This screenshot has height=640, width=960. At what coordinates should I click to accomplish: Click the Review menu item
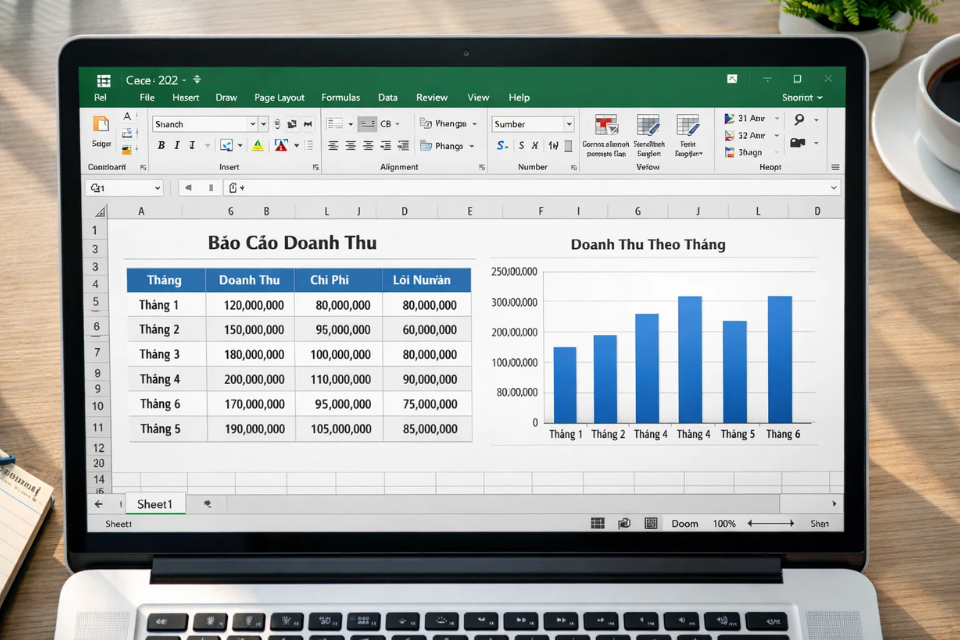click(431, 97)
